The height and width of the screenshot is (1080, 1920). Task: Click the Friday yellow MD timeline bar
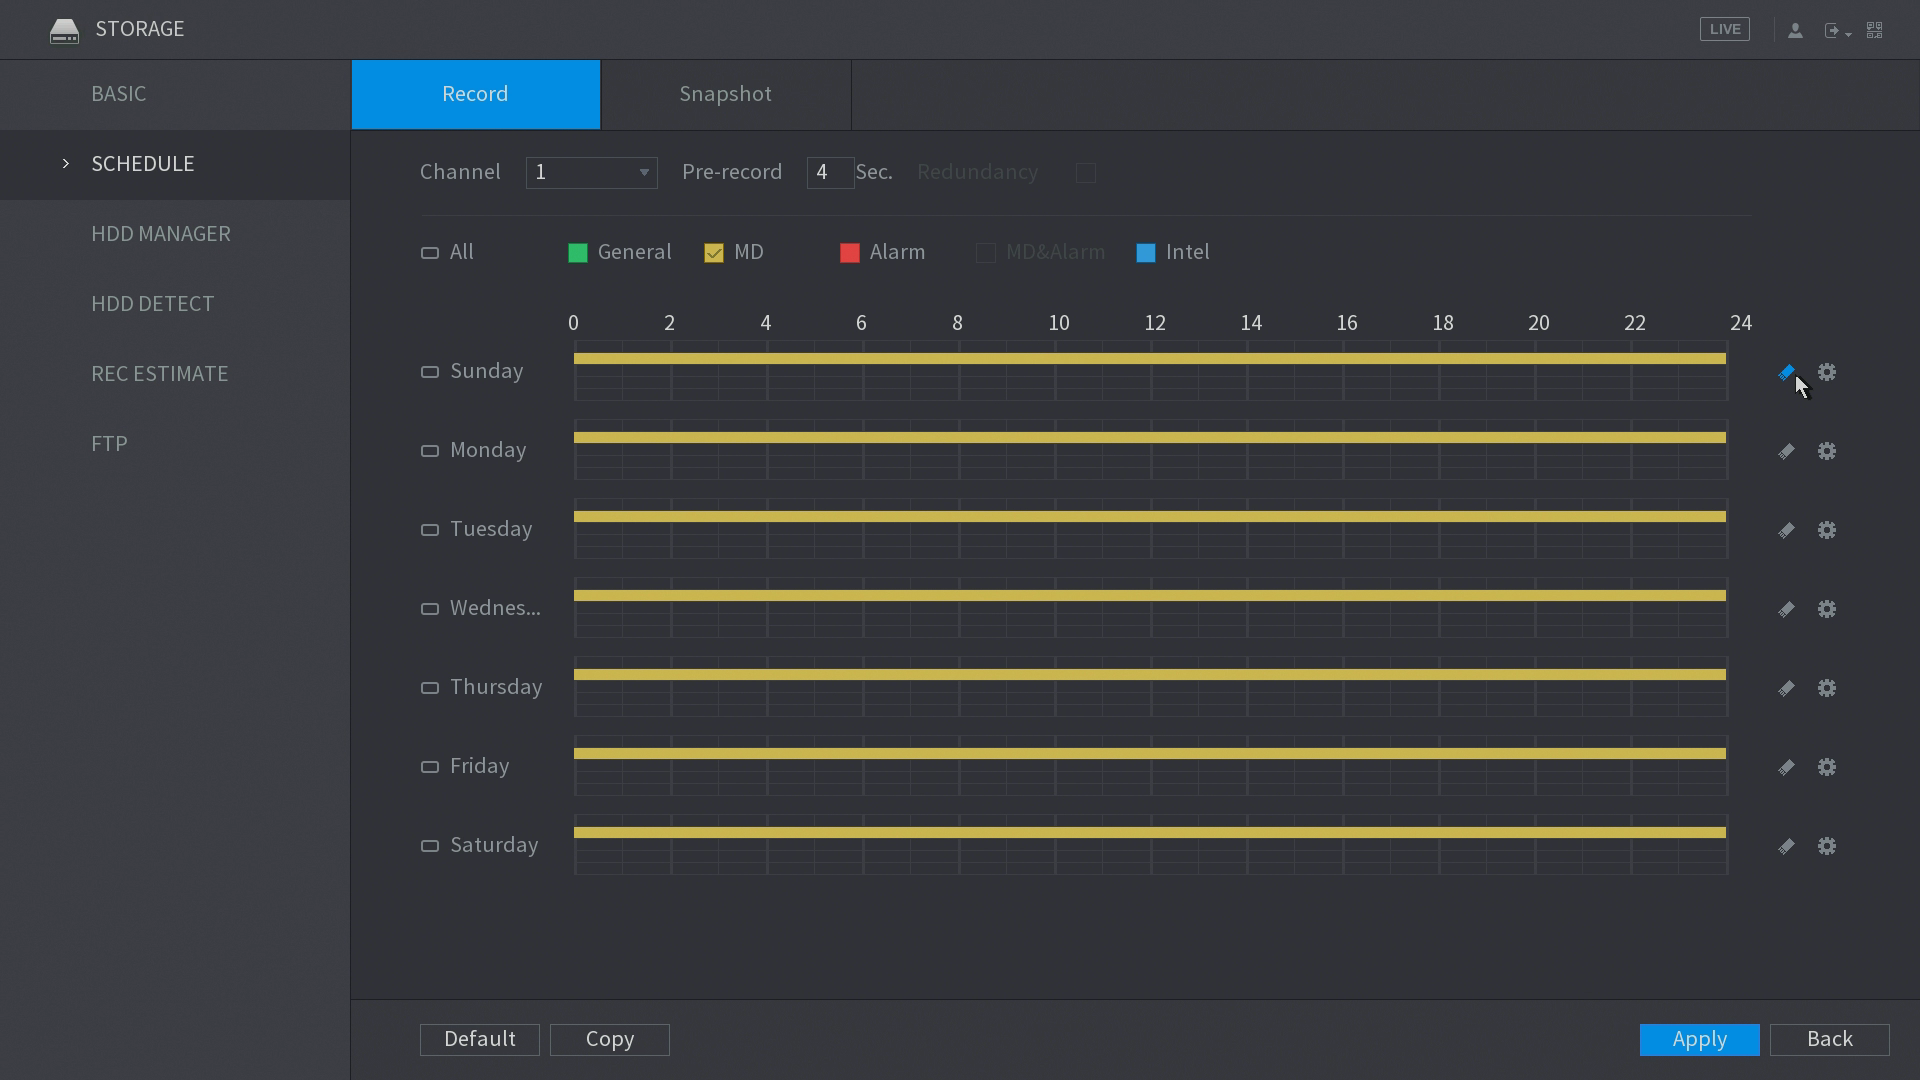(x=1150, y=753)
